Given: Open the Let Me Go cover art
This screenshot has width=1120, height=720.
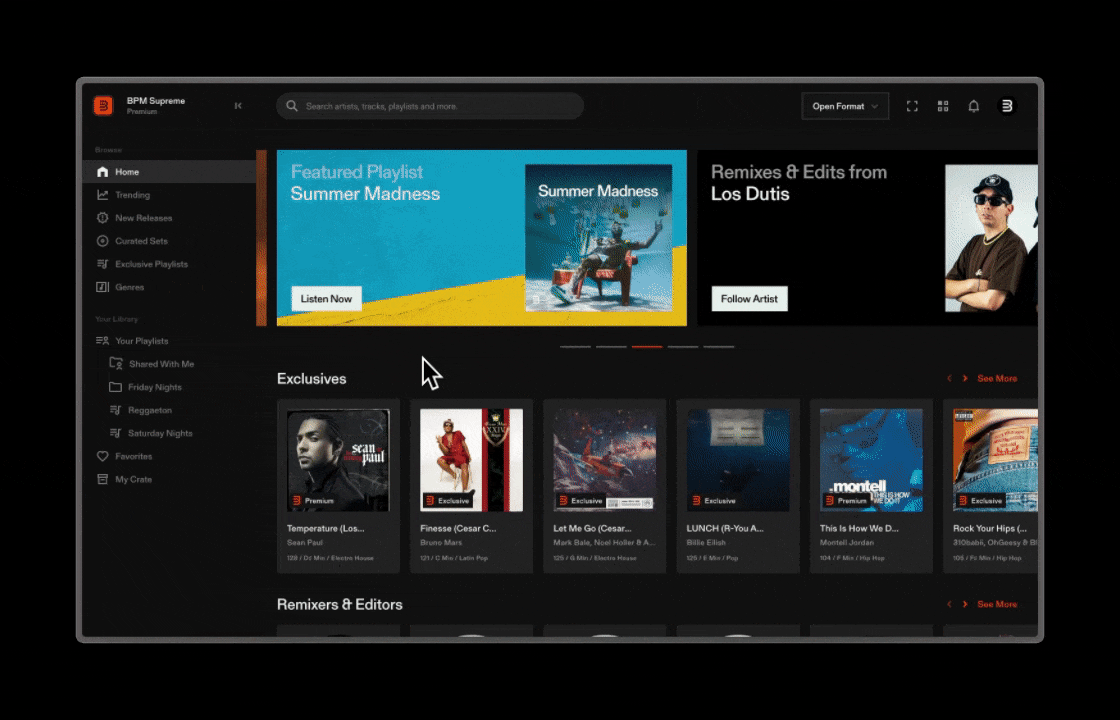Looking at the screenshot, I should pos(604,460).
